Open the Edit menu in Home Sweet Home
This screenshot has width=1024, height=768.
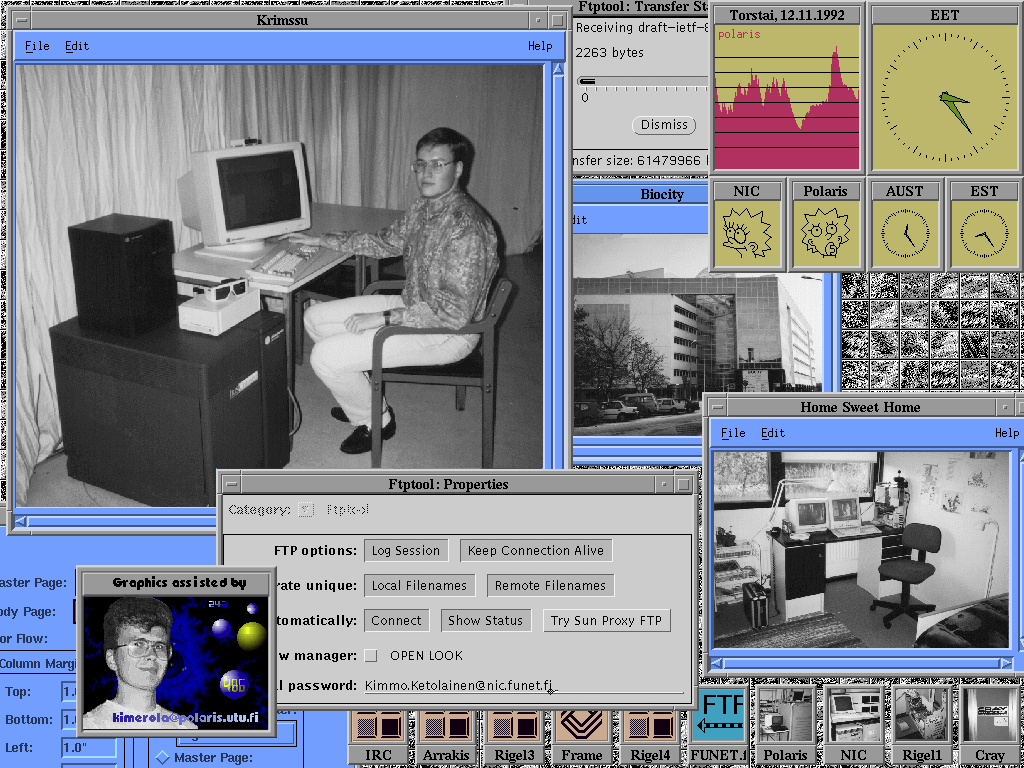point(772,433)
